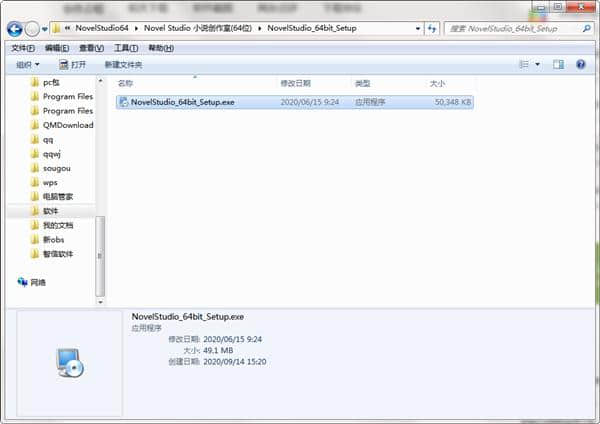Select Novel Studio 小说创作室(64位) breadcrumb
The height and width of the screenshot is (424, 600).
(198, 28)
